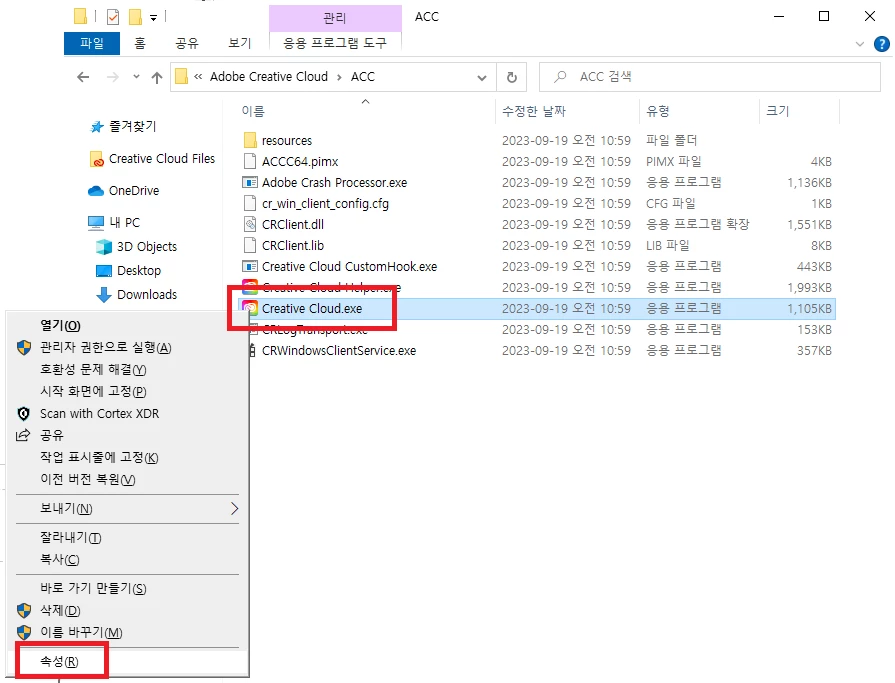Viewport: 895px width, 683px height.
Task: Click the ACC breadcrumb in the address bar
Action: tap(363, 77)
